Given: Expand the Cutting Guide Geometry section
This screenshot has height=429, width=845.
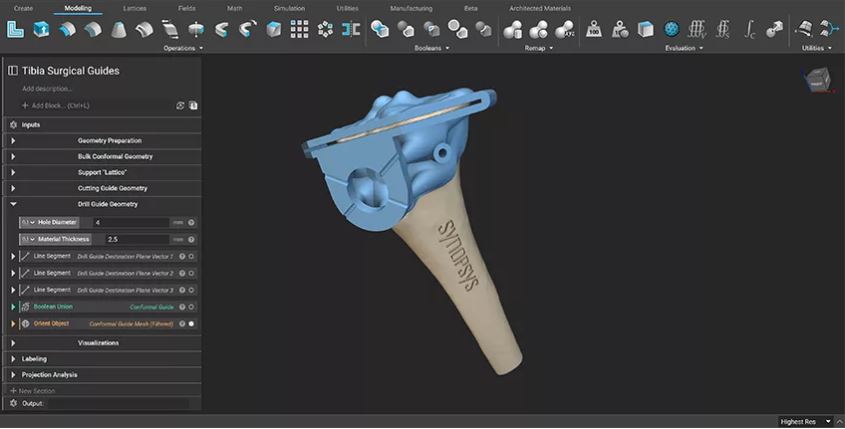Looking at the screenshot, I should click(13, 189).
